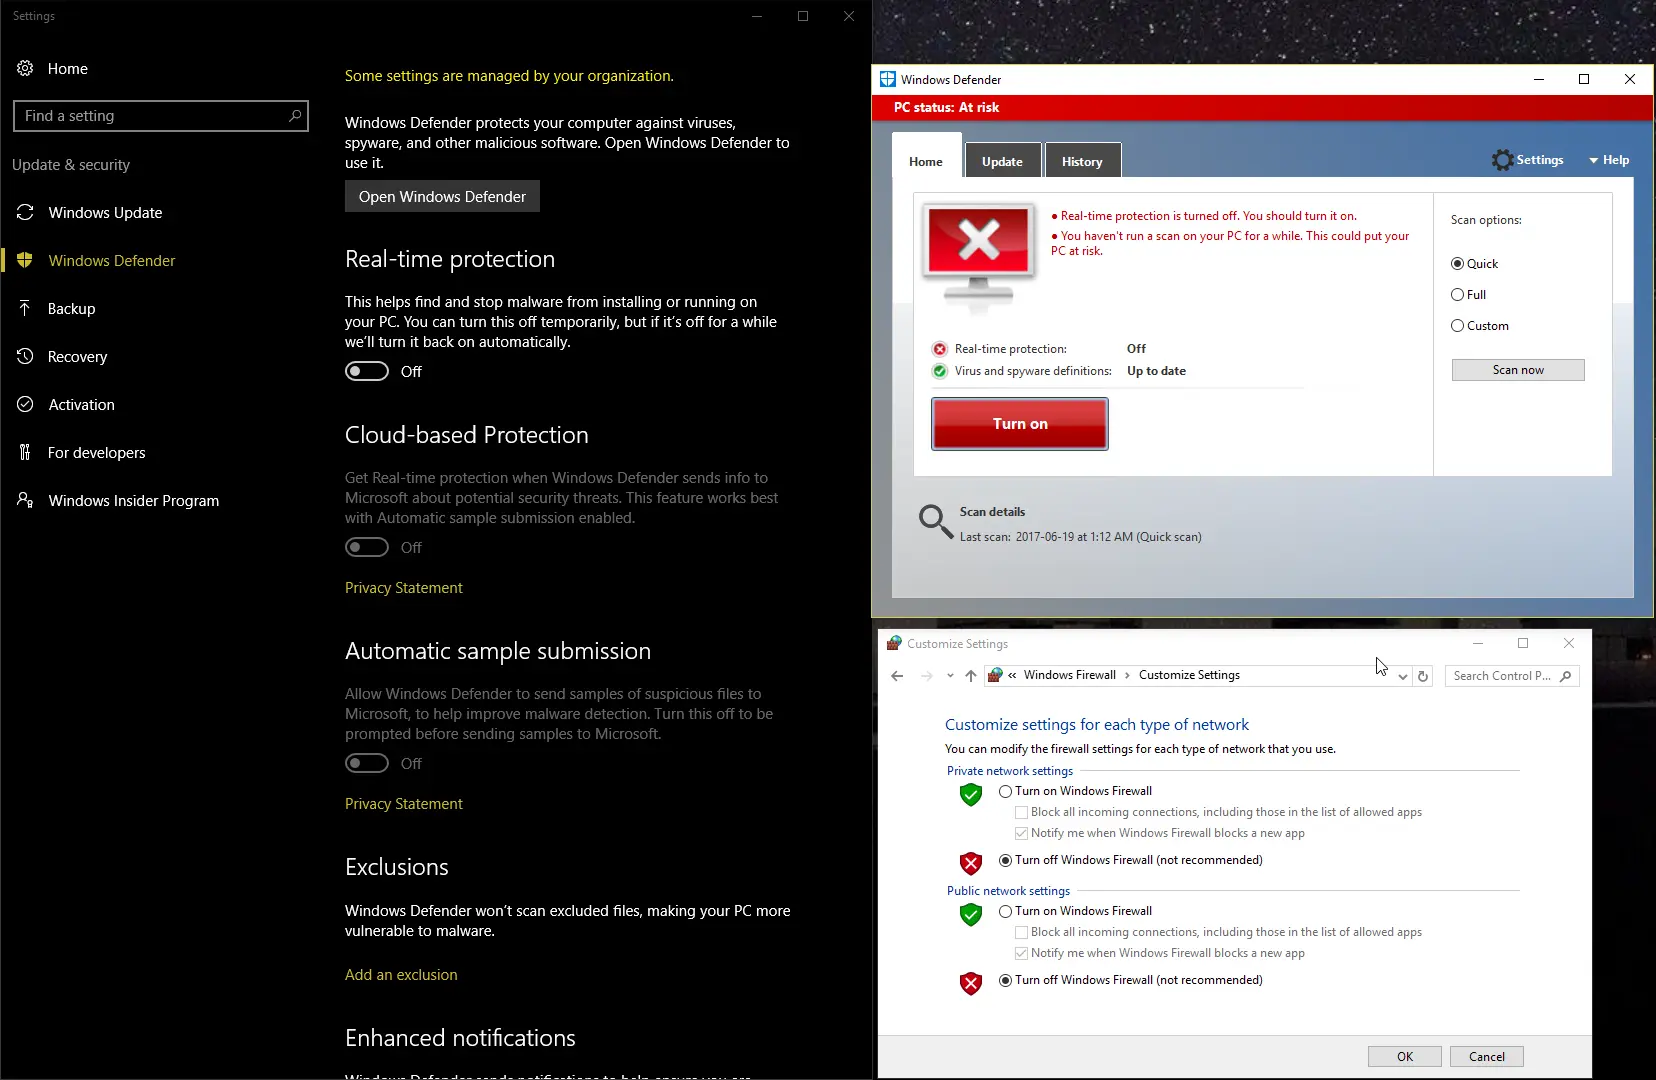This screenshot has height=1080, width=1656.
Task: Click the Scan now button
Action: click(1518, 370)
